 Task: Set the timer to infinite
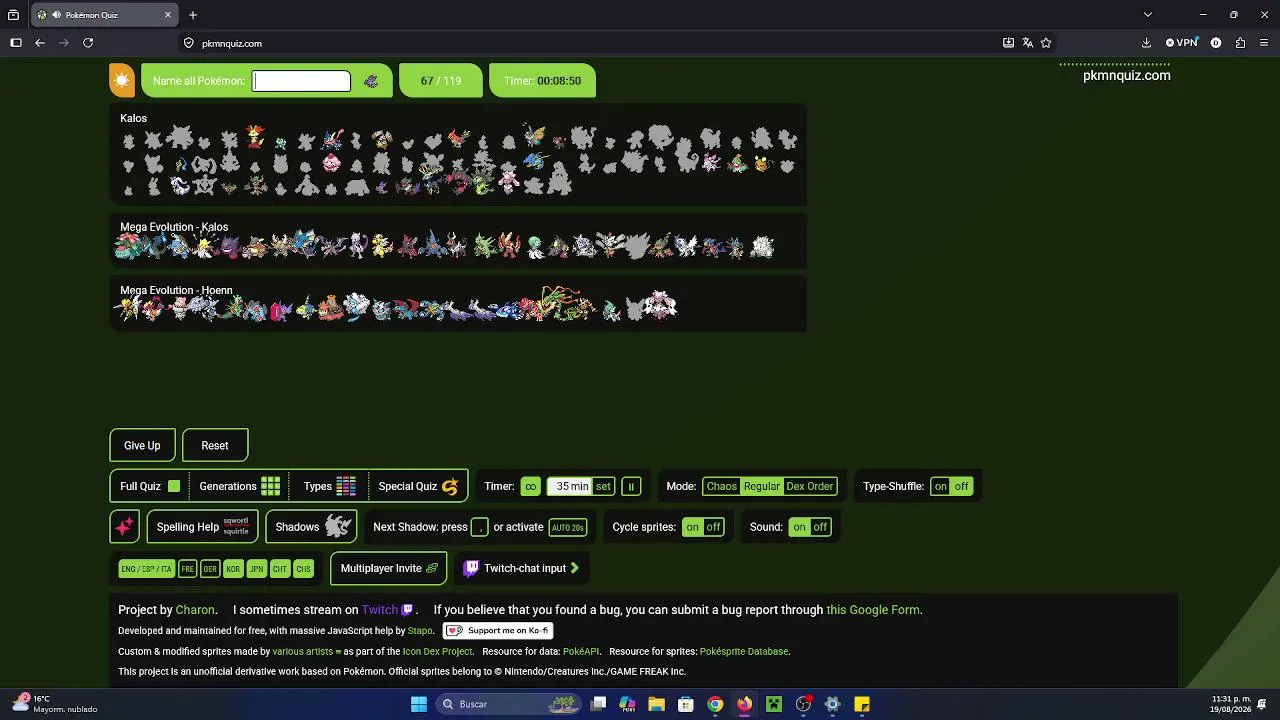530,487
